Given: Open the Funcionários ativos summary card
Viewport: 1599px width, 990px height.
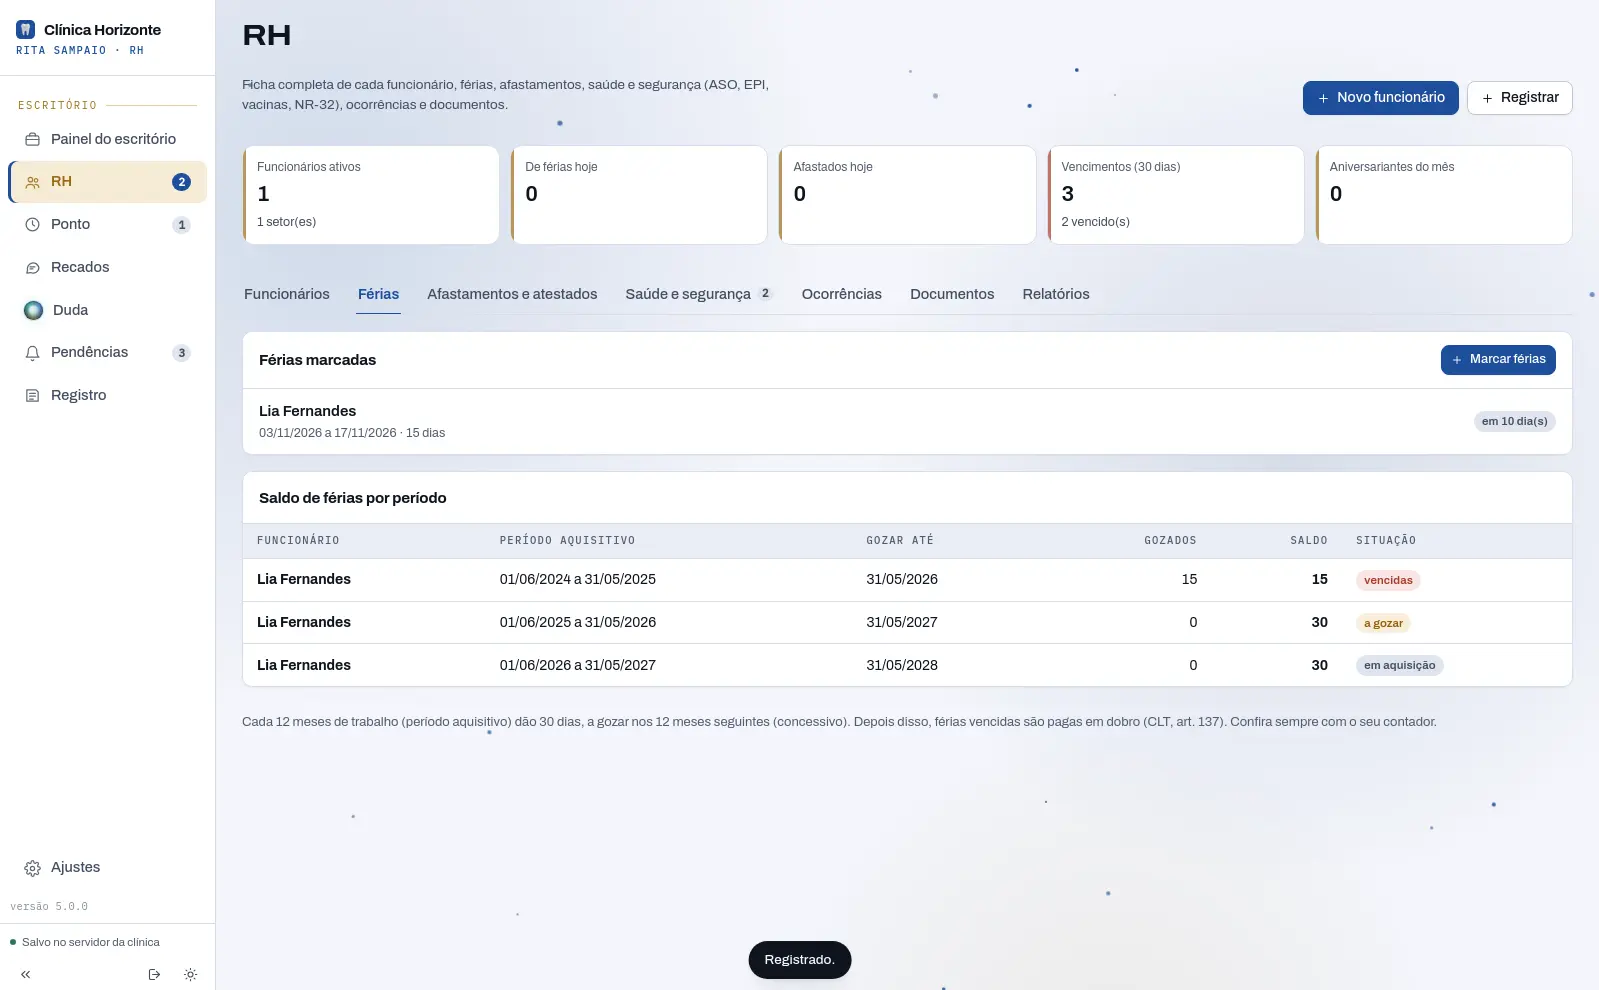Looking at the screenshot, I should click(371, 195).
